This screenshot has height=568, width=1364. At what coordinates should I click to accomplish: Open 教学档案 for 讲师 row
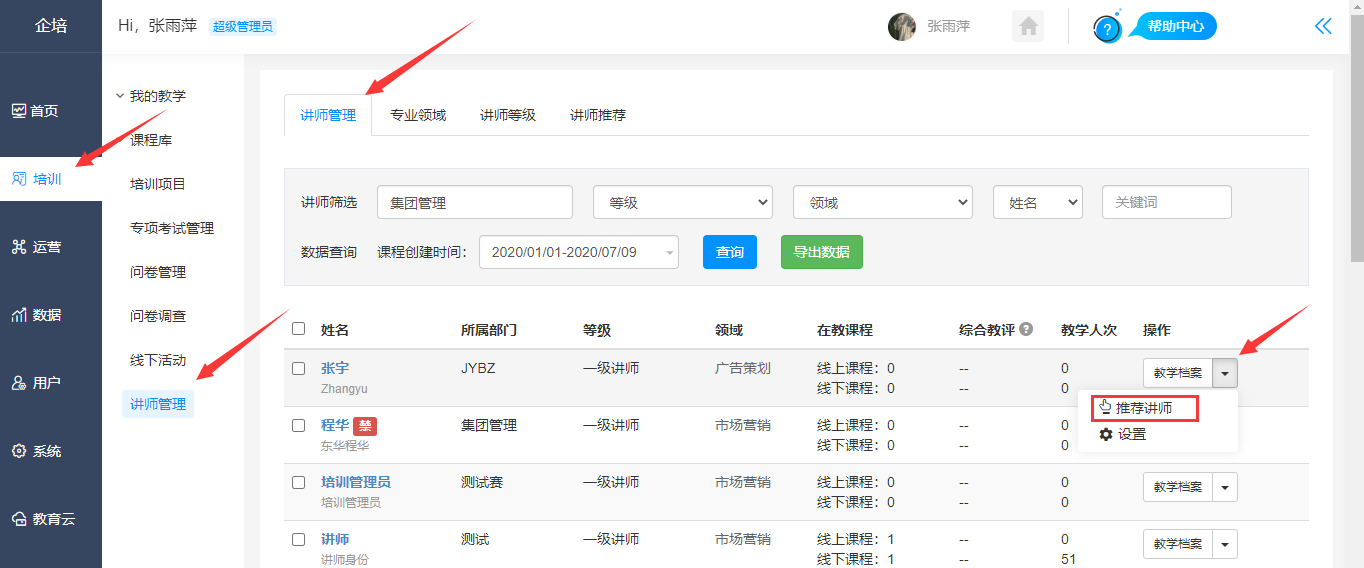coord(1178,544)
